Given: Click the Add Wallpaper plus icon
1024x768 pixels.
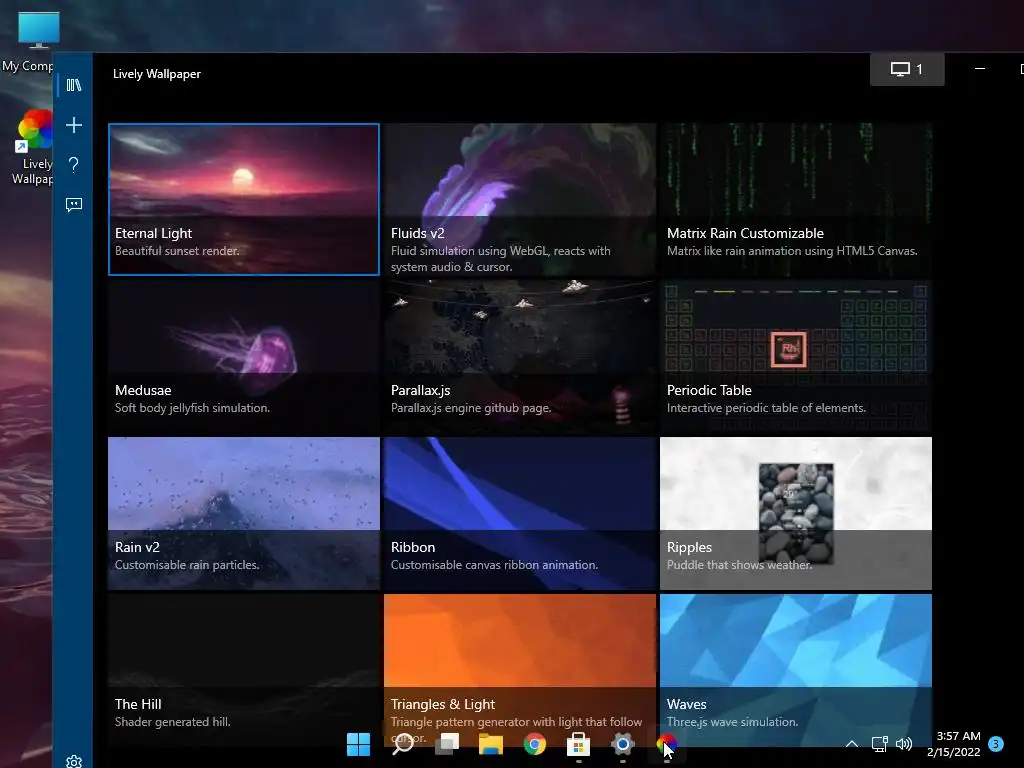Looking at the screenshot, I should tap(74, 125).
